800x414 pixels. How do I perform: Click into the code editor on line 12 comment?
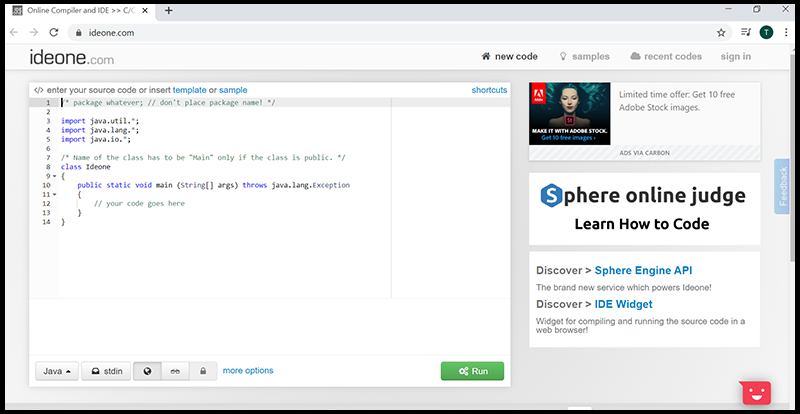[139, 204]
